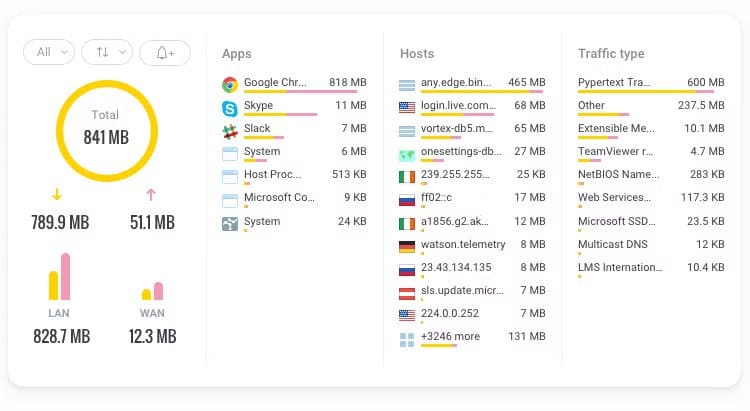The height and width of the screenshot is (411, 750).
Task: Select the Hypertext Transfer traffic type row
Action: tap(651, 84)
